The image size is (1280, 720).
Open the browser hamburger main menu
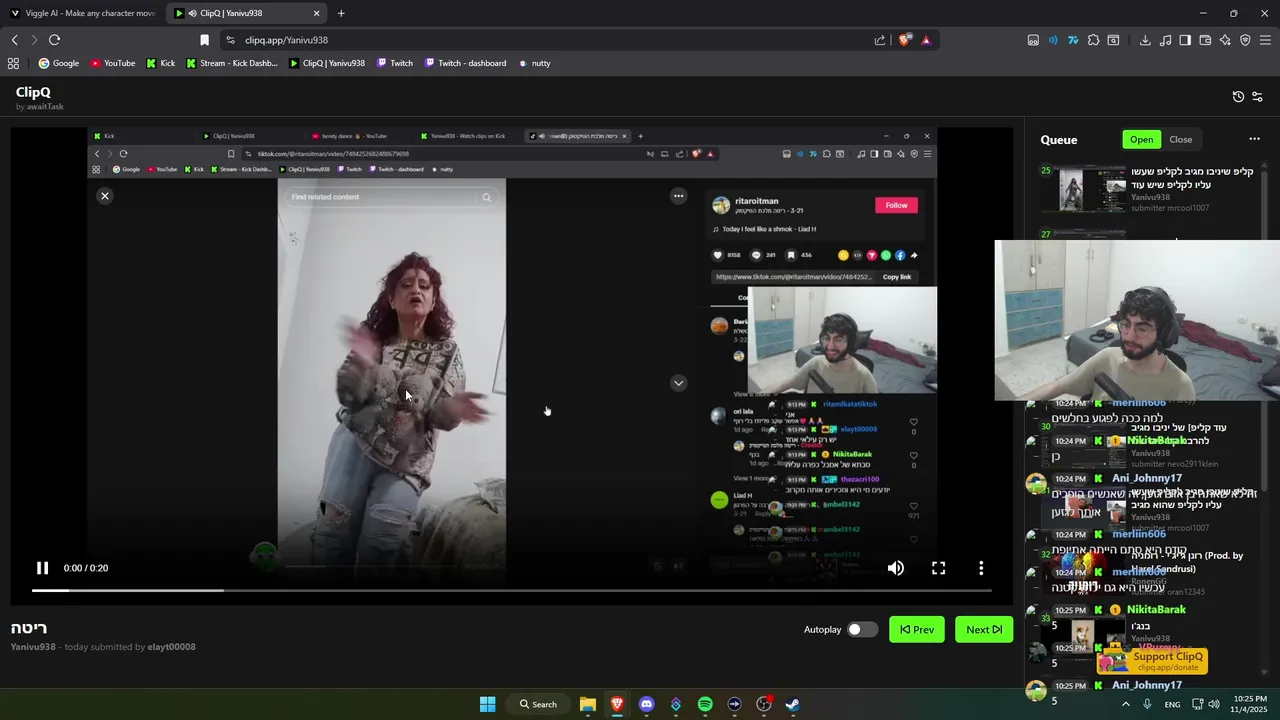click(1265, 40)
